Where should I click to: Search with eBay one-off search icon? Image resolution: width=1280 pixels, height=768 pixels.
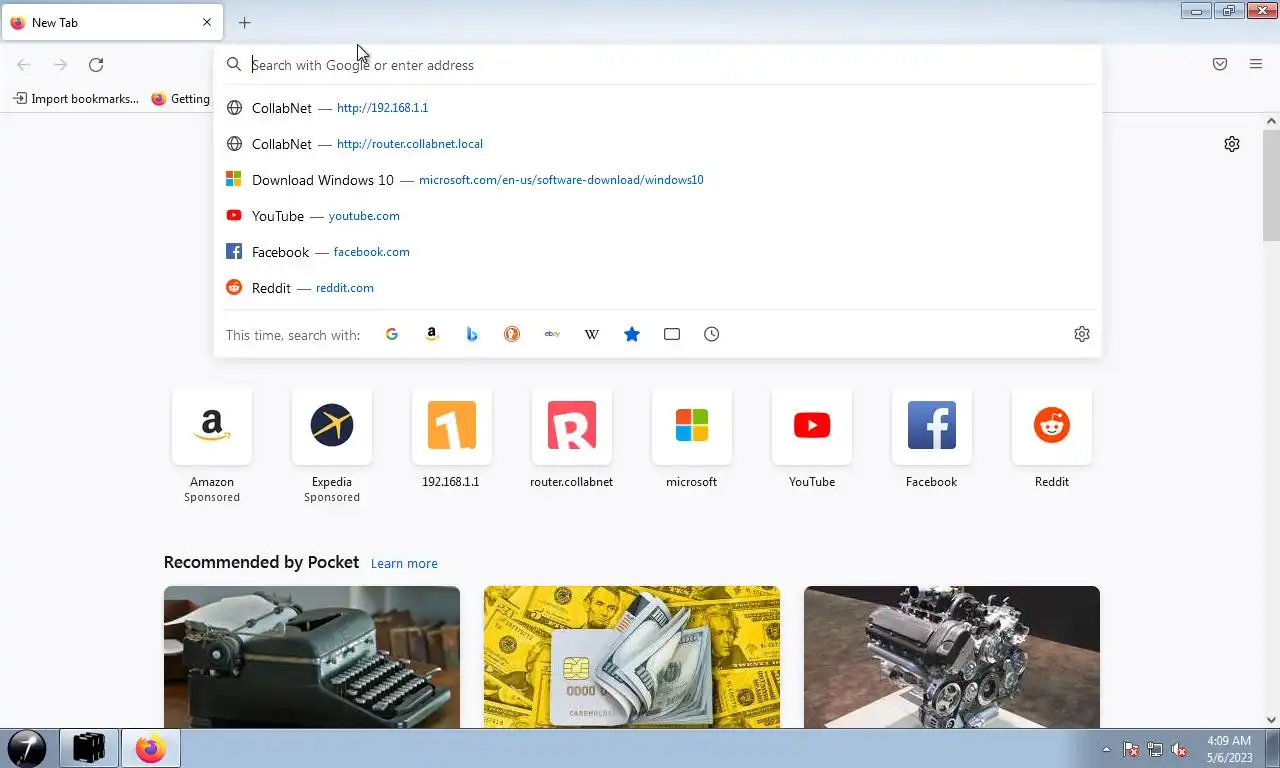[552, 334]
